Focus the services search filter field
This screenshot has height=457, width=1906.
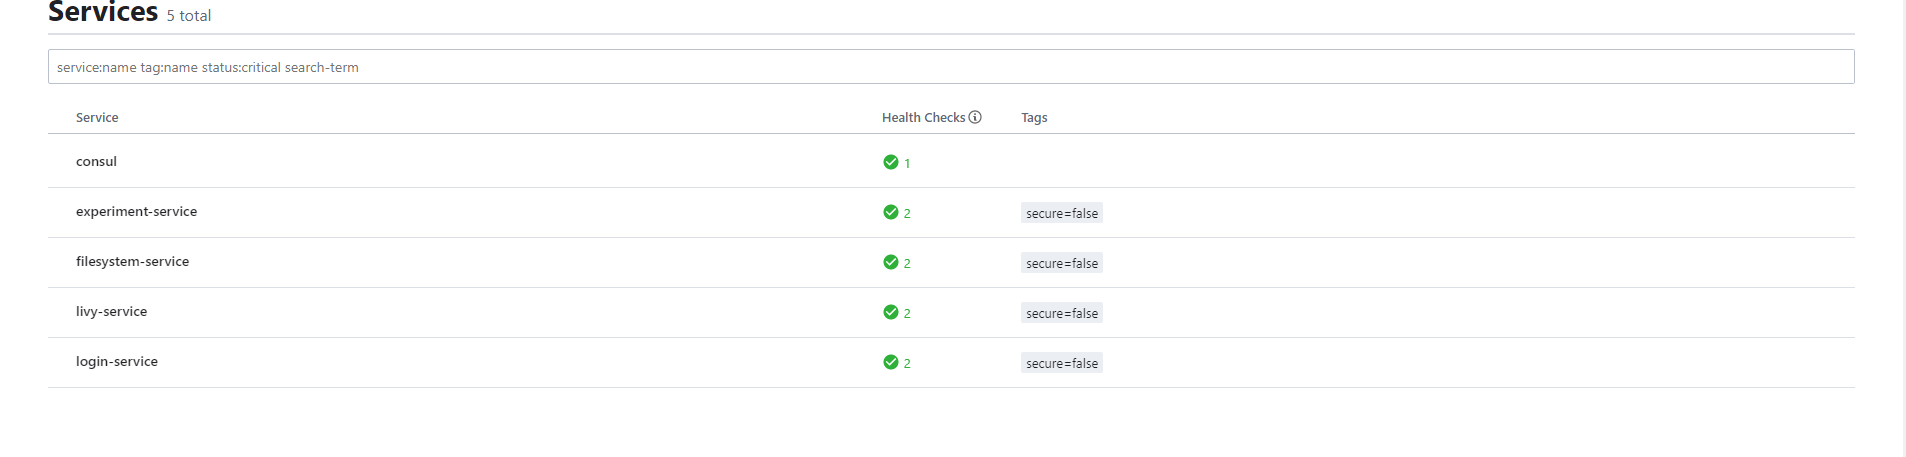(x=950, y=67)
